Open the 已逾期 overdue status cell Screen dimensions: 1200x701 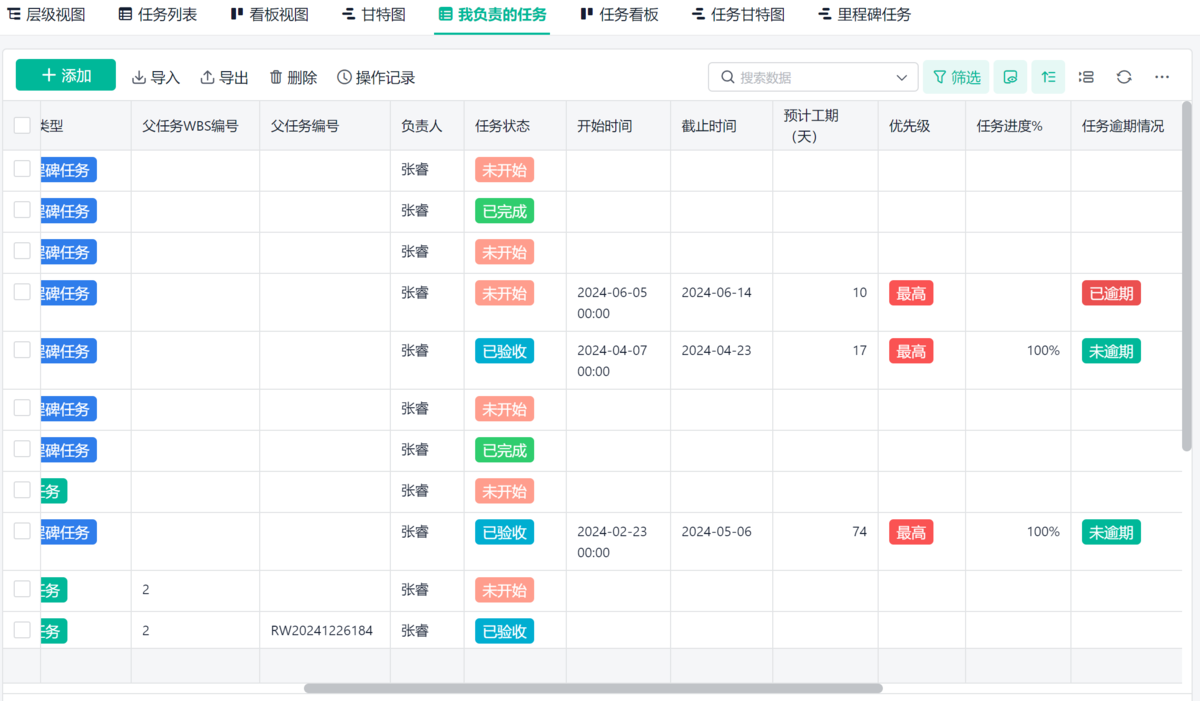(x=1111, y=293)
